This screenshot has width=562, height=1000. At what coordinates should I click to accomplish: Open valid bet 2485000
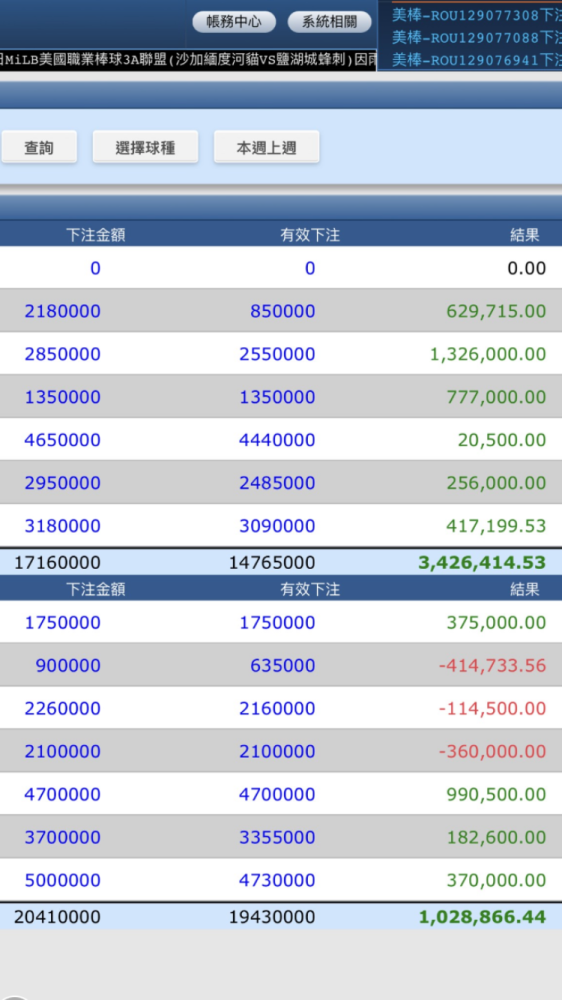coord(277,483)
